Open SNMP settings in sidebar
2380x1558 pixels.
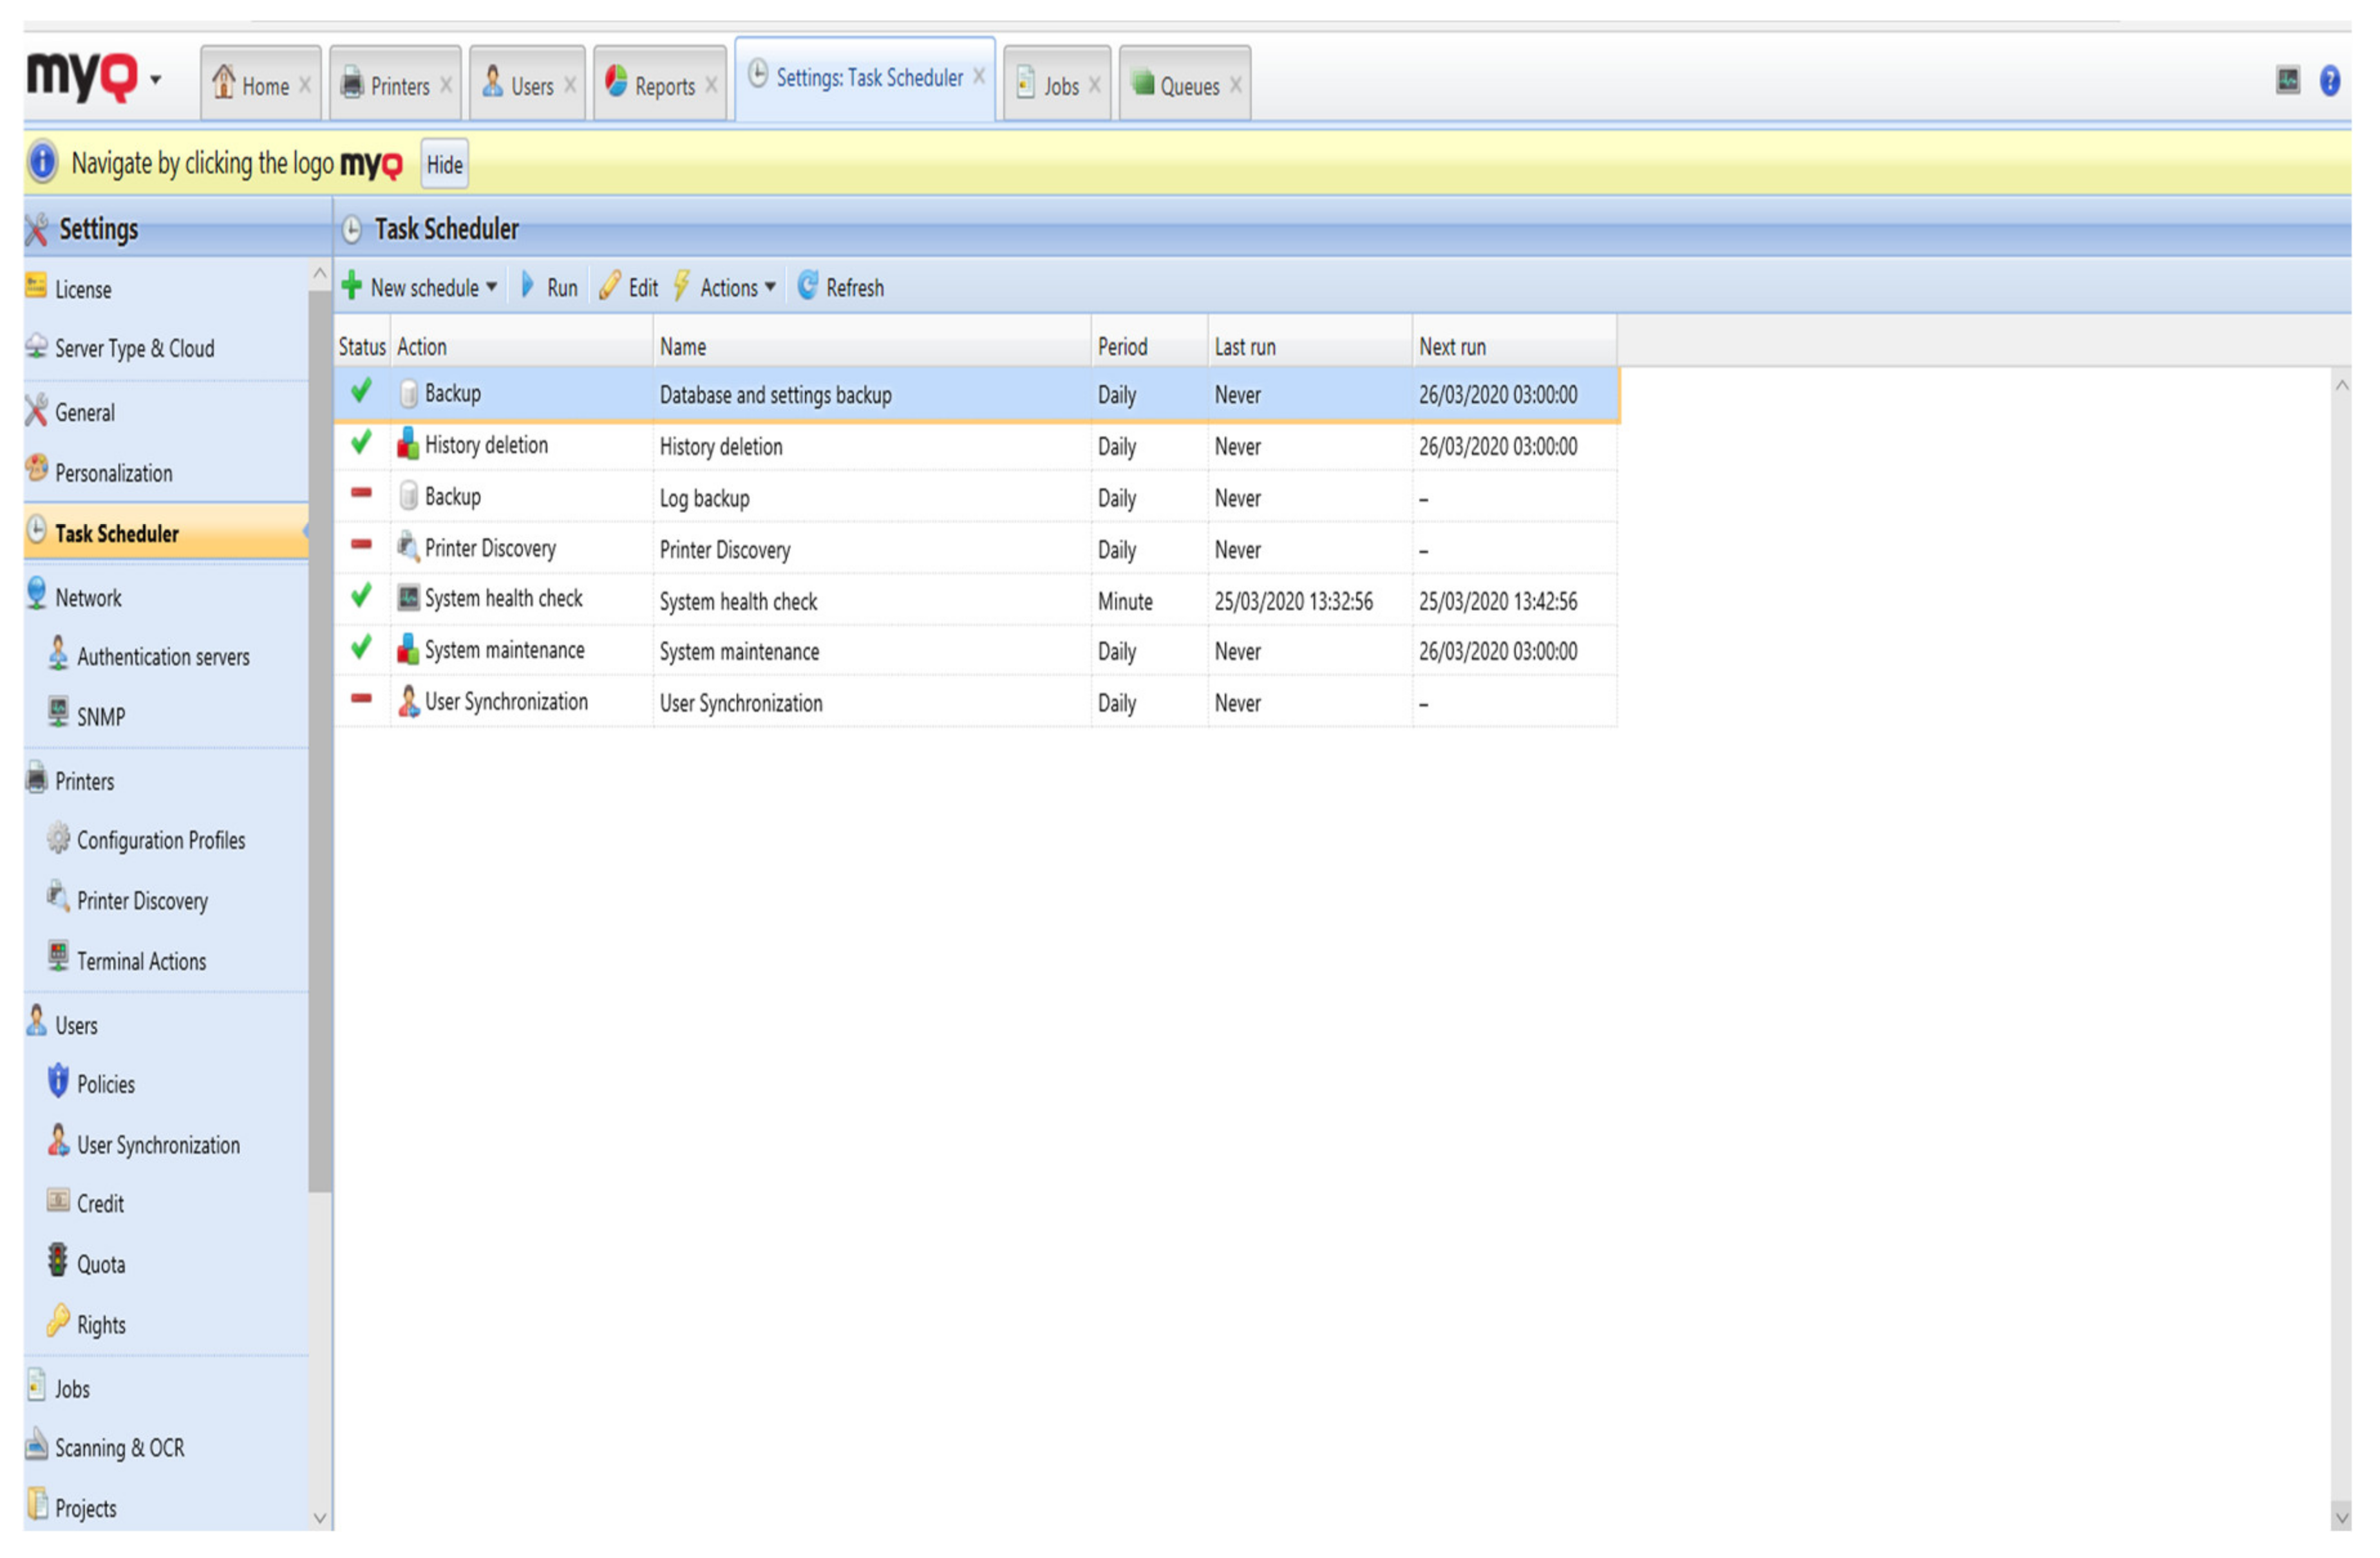pyautogui.click(x=100, y=717)
